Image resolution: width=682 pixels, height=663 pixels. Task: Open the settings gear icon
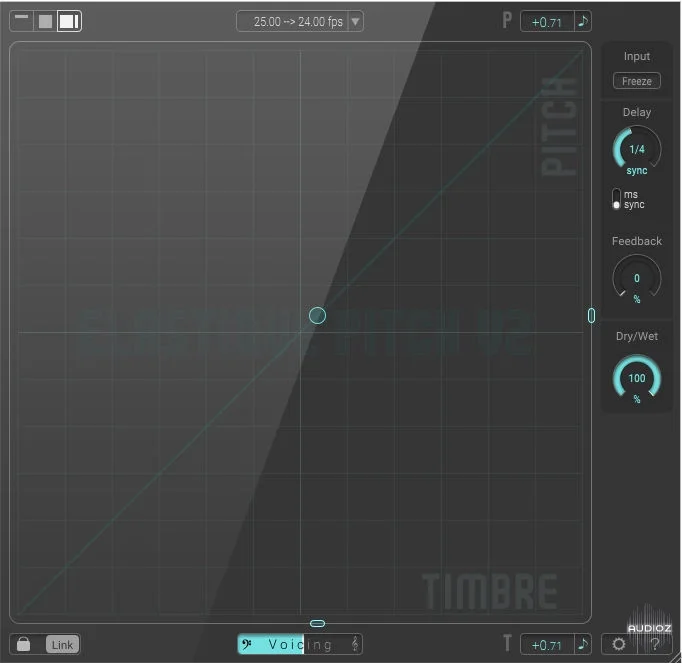(x=618, y=644)
